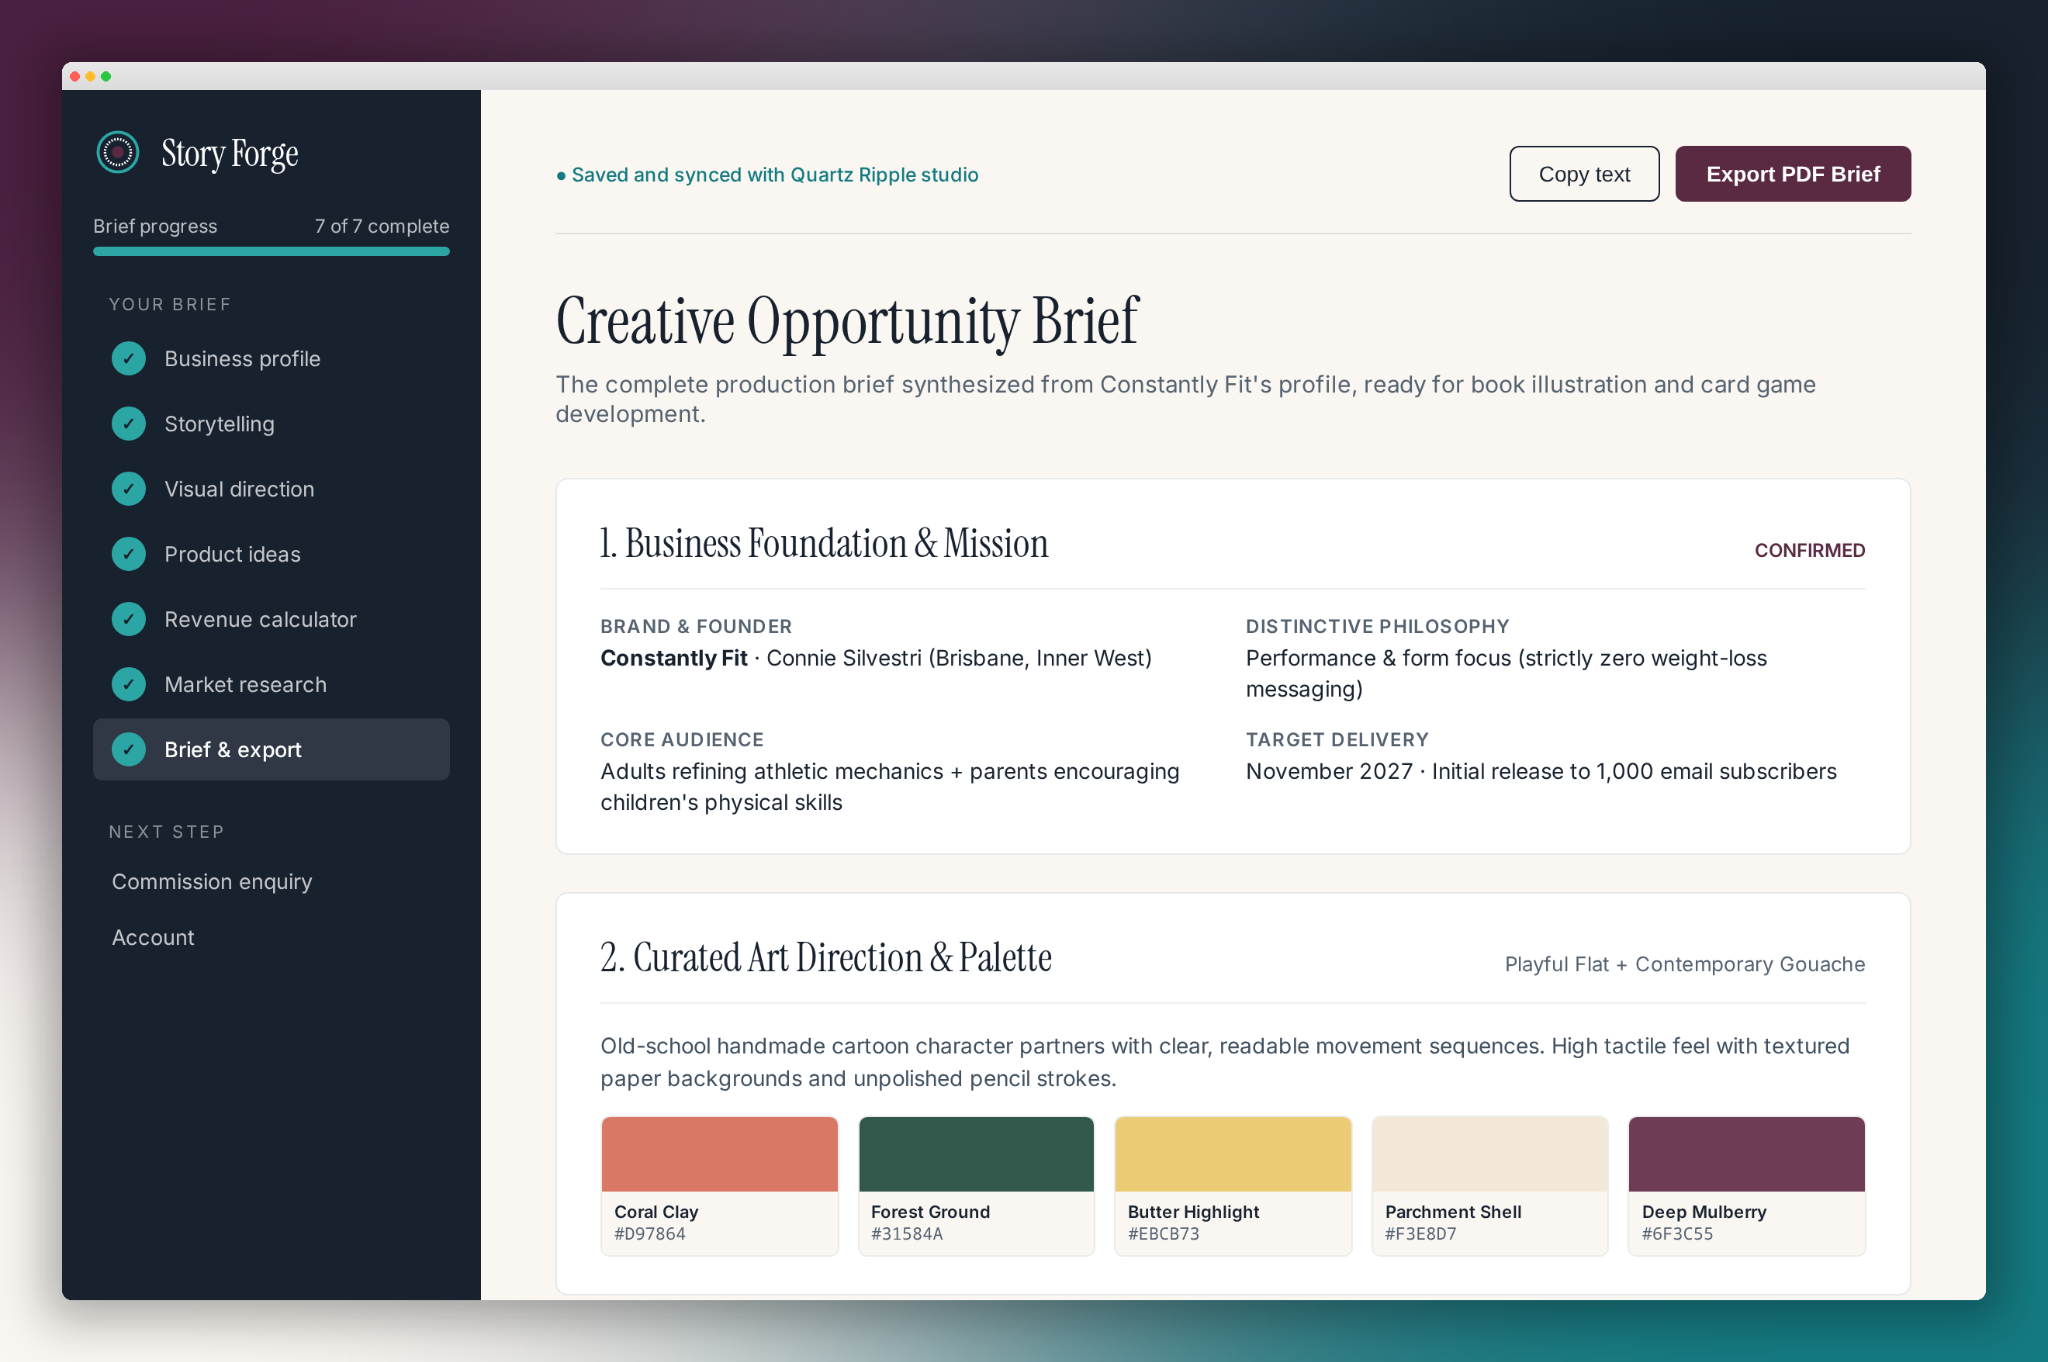Click the Brief progress bar
This screenshot has height=1362, width=2048.
271,252
